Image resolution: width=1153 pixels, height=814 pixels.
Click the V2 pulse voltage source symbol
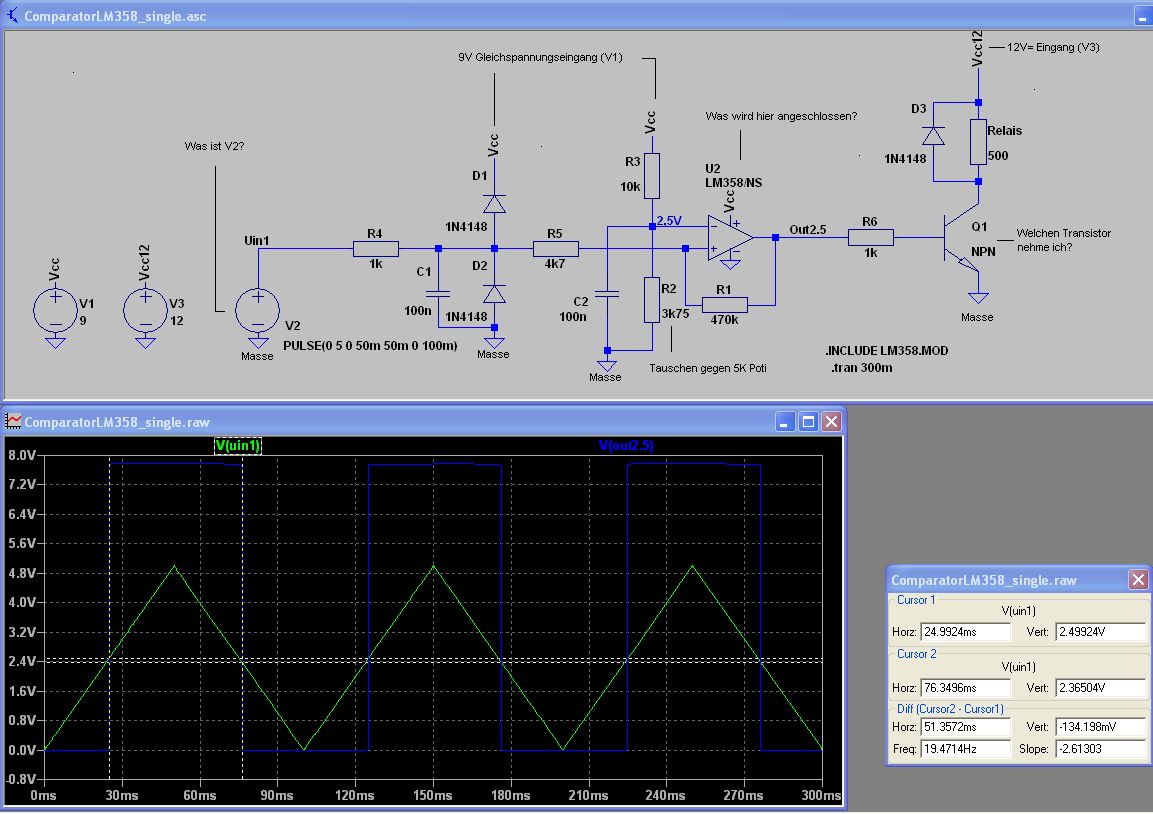[x=257, y=310]
